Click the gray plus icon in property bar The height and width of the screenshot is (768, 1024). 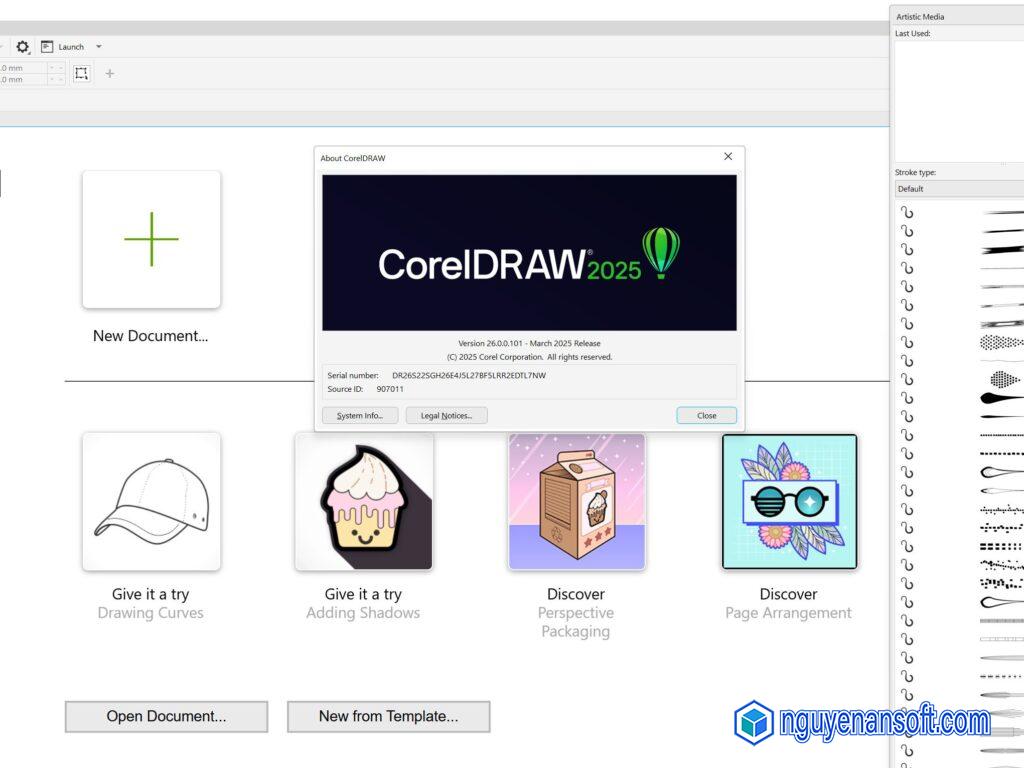click(110, 73)
